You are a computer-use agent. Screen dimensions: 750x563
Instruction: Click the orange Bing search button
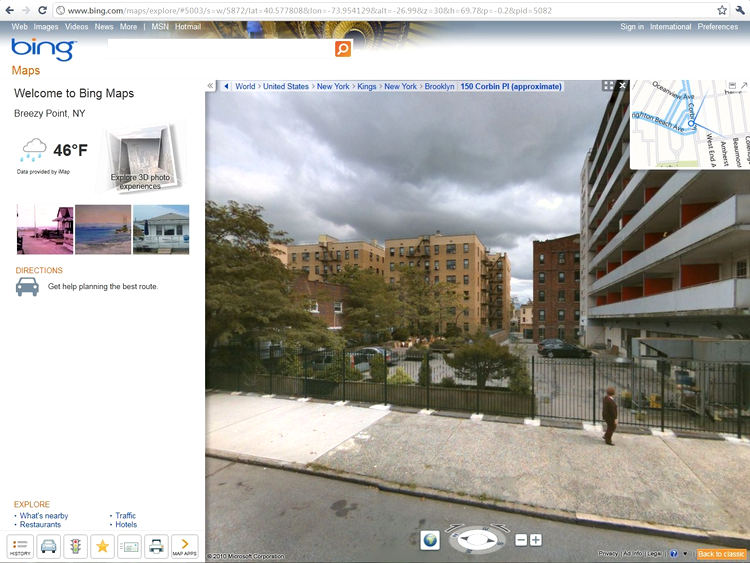point(342,48)
